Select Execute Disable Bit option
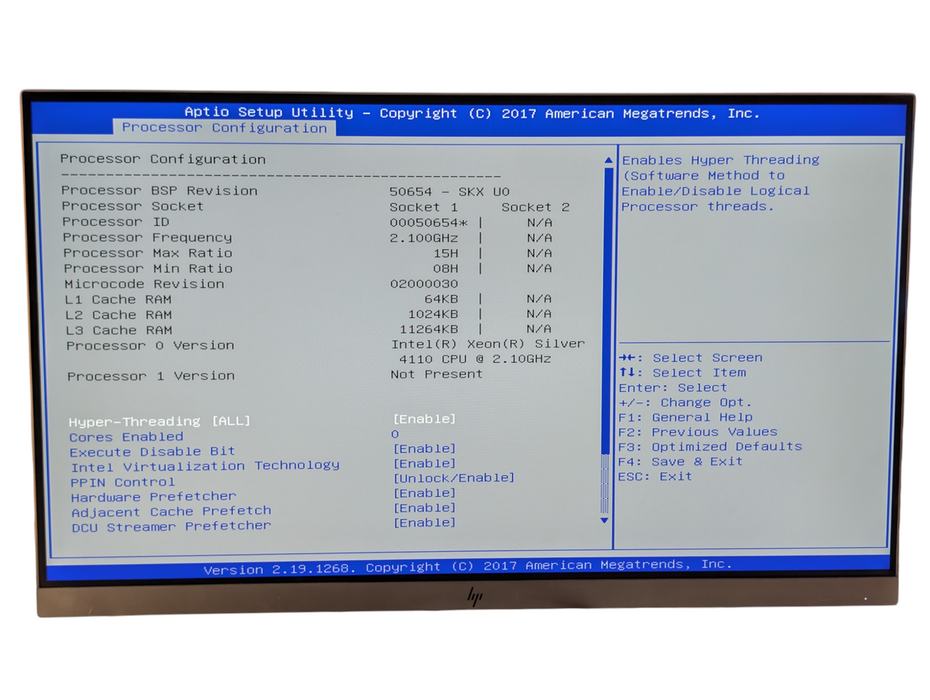 [x=152, y=451]
